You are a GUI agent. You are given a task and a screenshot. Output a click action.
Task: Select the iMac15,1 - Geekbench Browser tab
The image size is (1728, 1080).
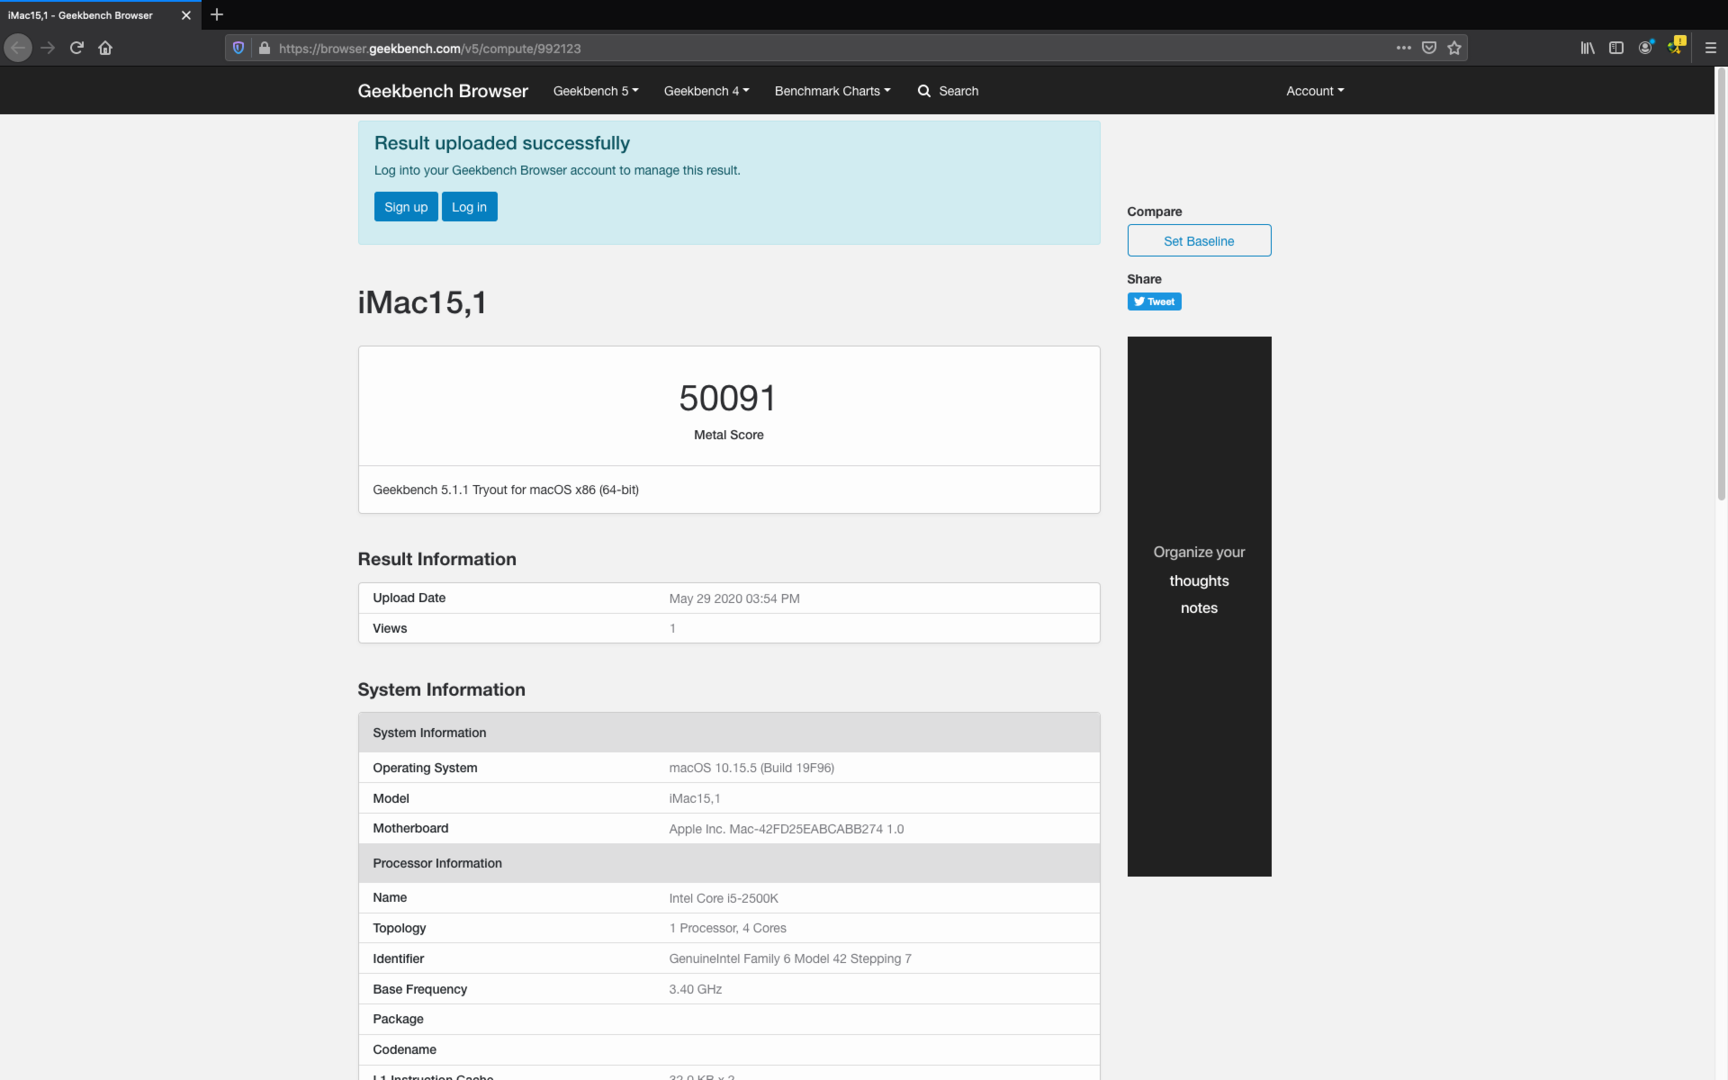click(x=100, y=15)
